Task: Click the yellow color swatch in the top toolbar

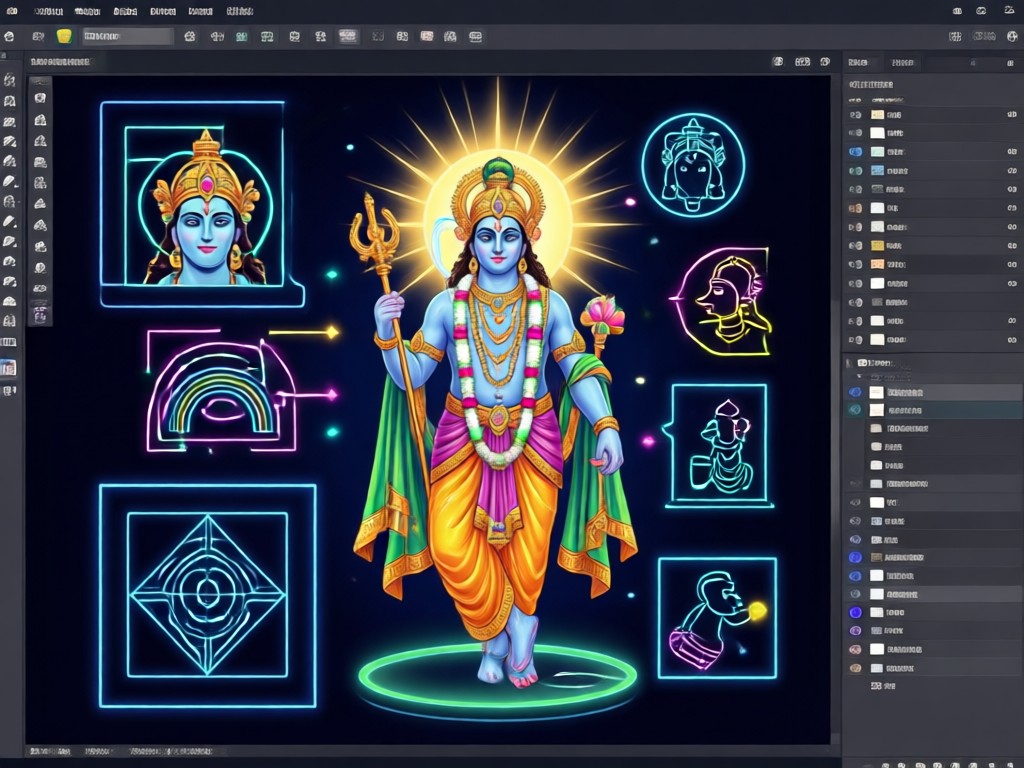Action: coord(64,37)
